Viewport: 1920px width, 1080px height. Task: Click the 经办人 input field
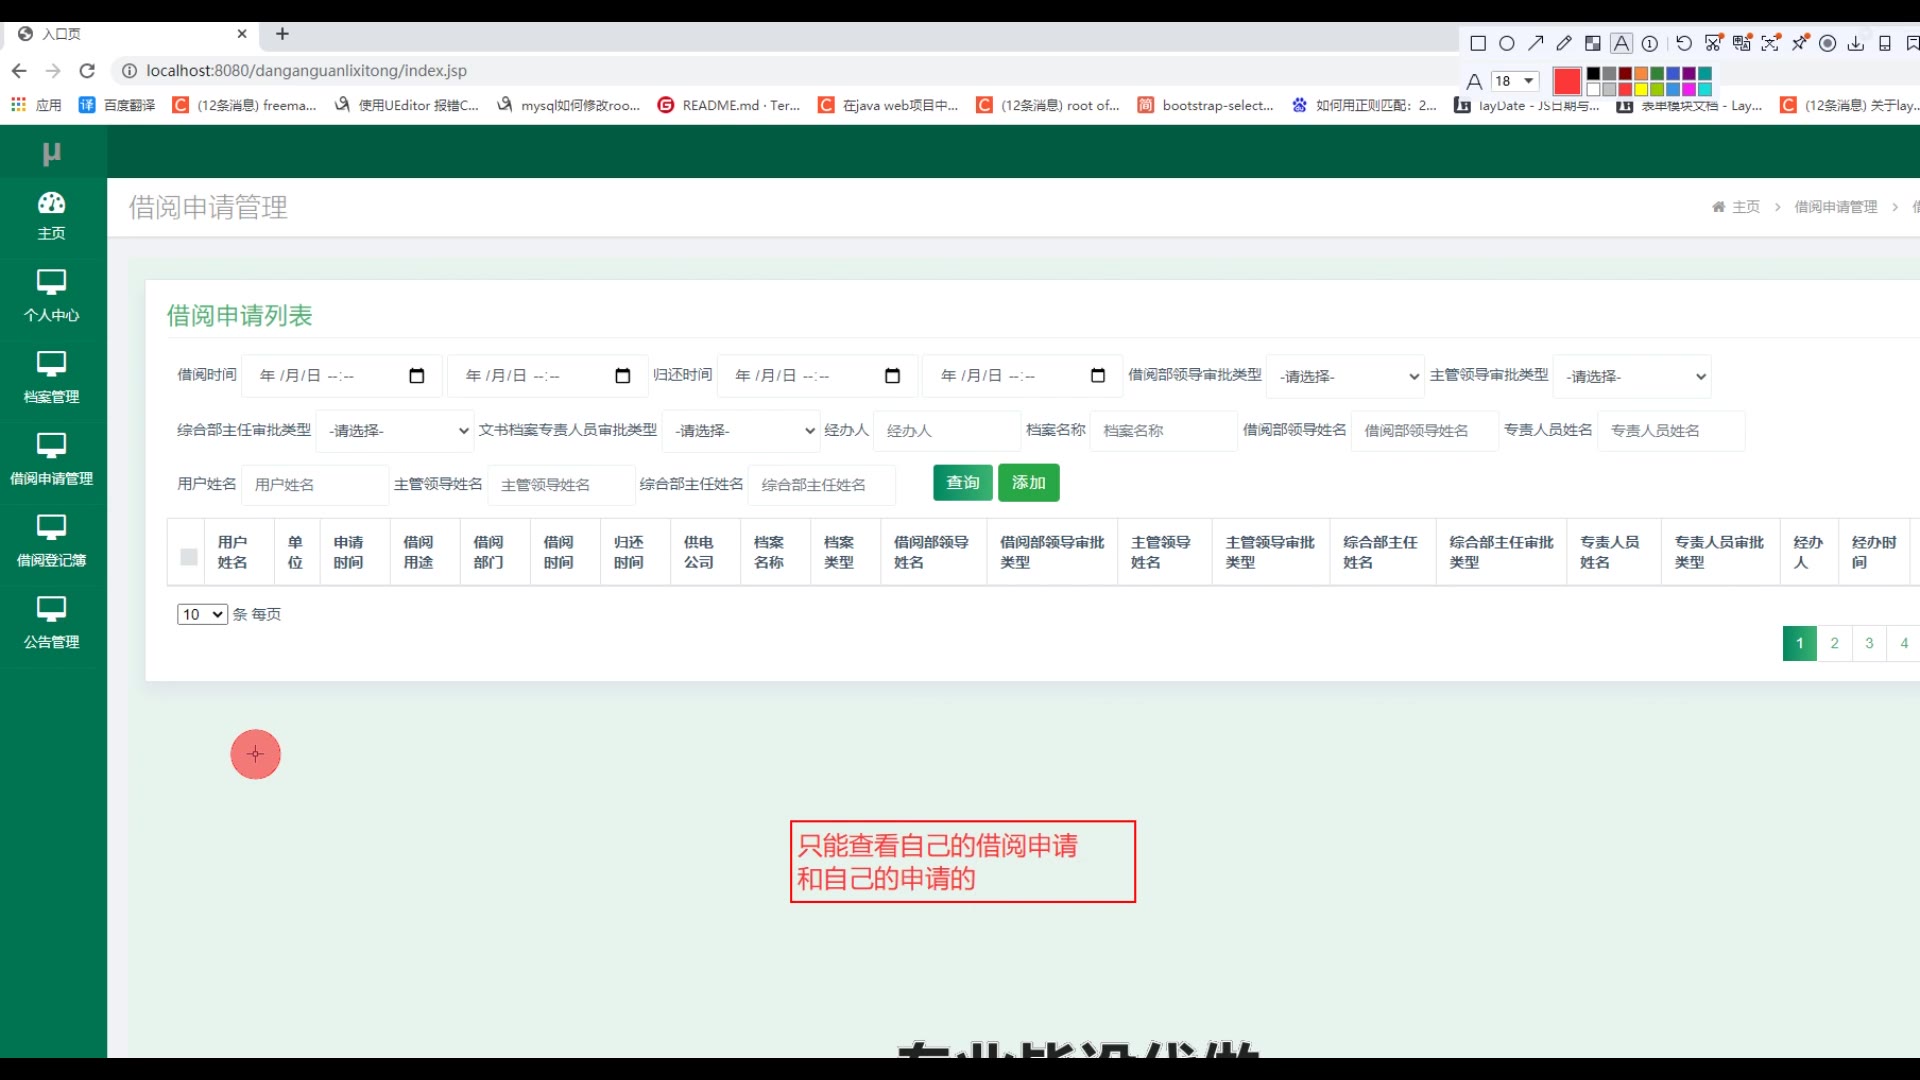(946, 431)
